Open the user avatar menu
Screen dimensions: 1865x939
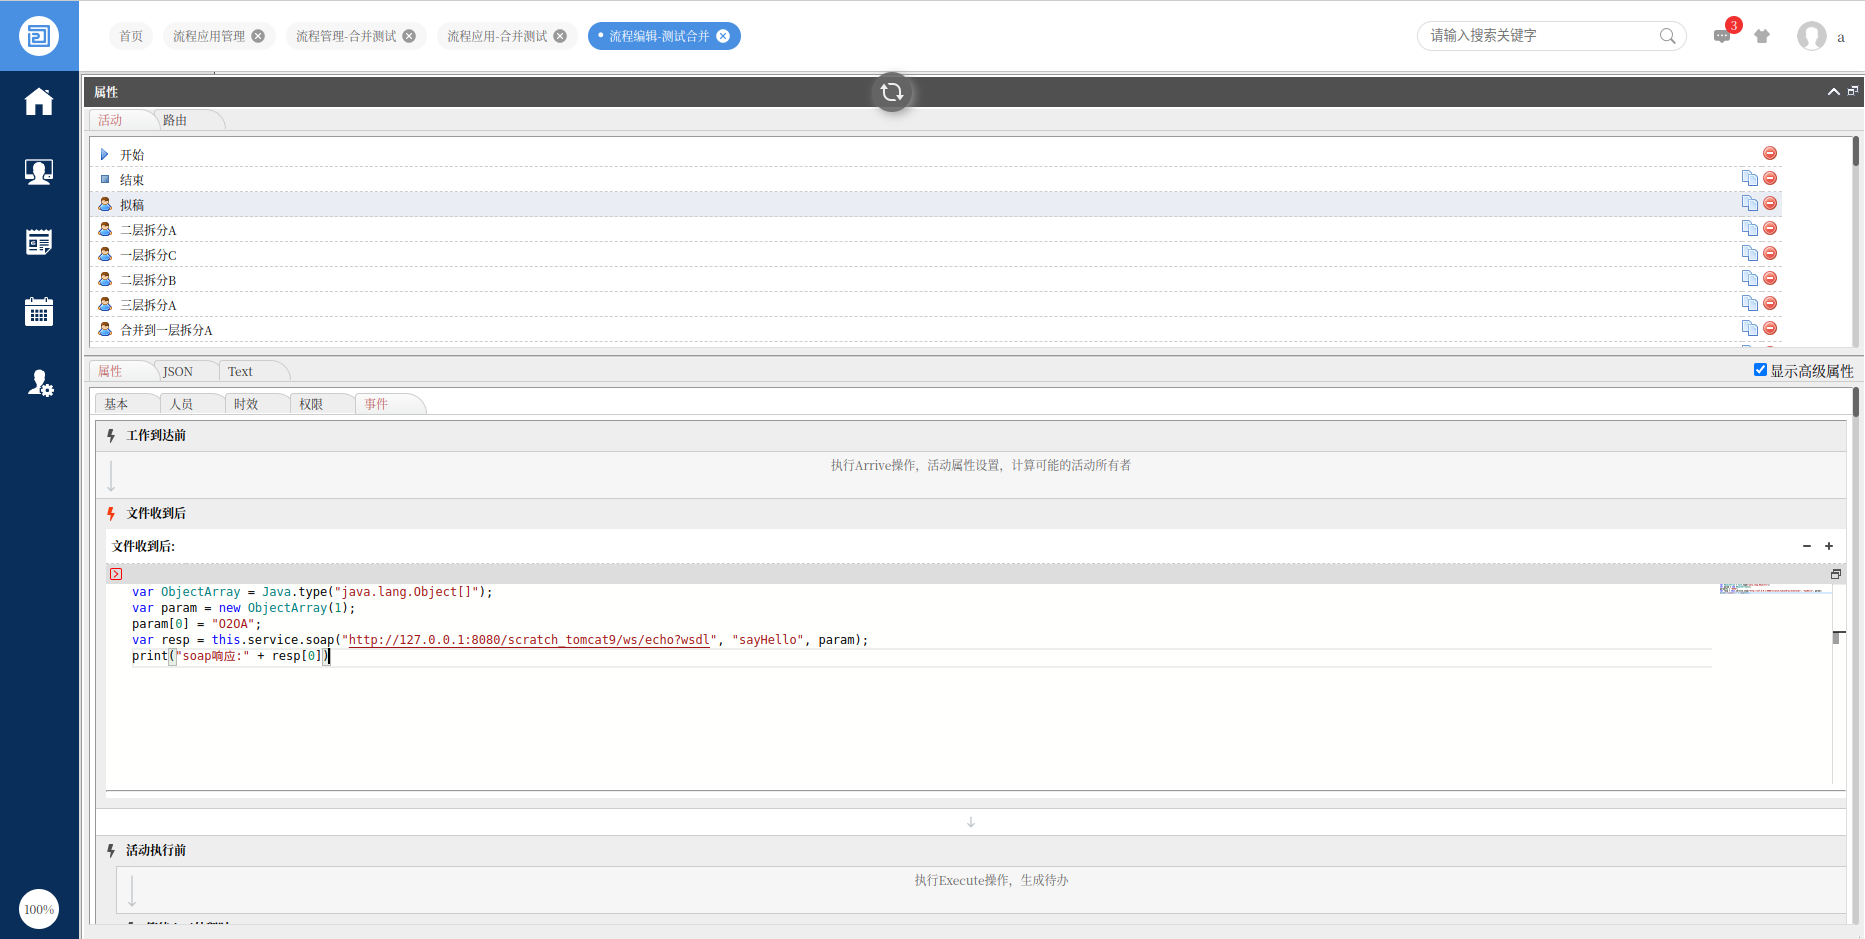[1811, 36]
